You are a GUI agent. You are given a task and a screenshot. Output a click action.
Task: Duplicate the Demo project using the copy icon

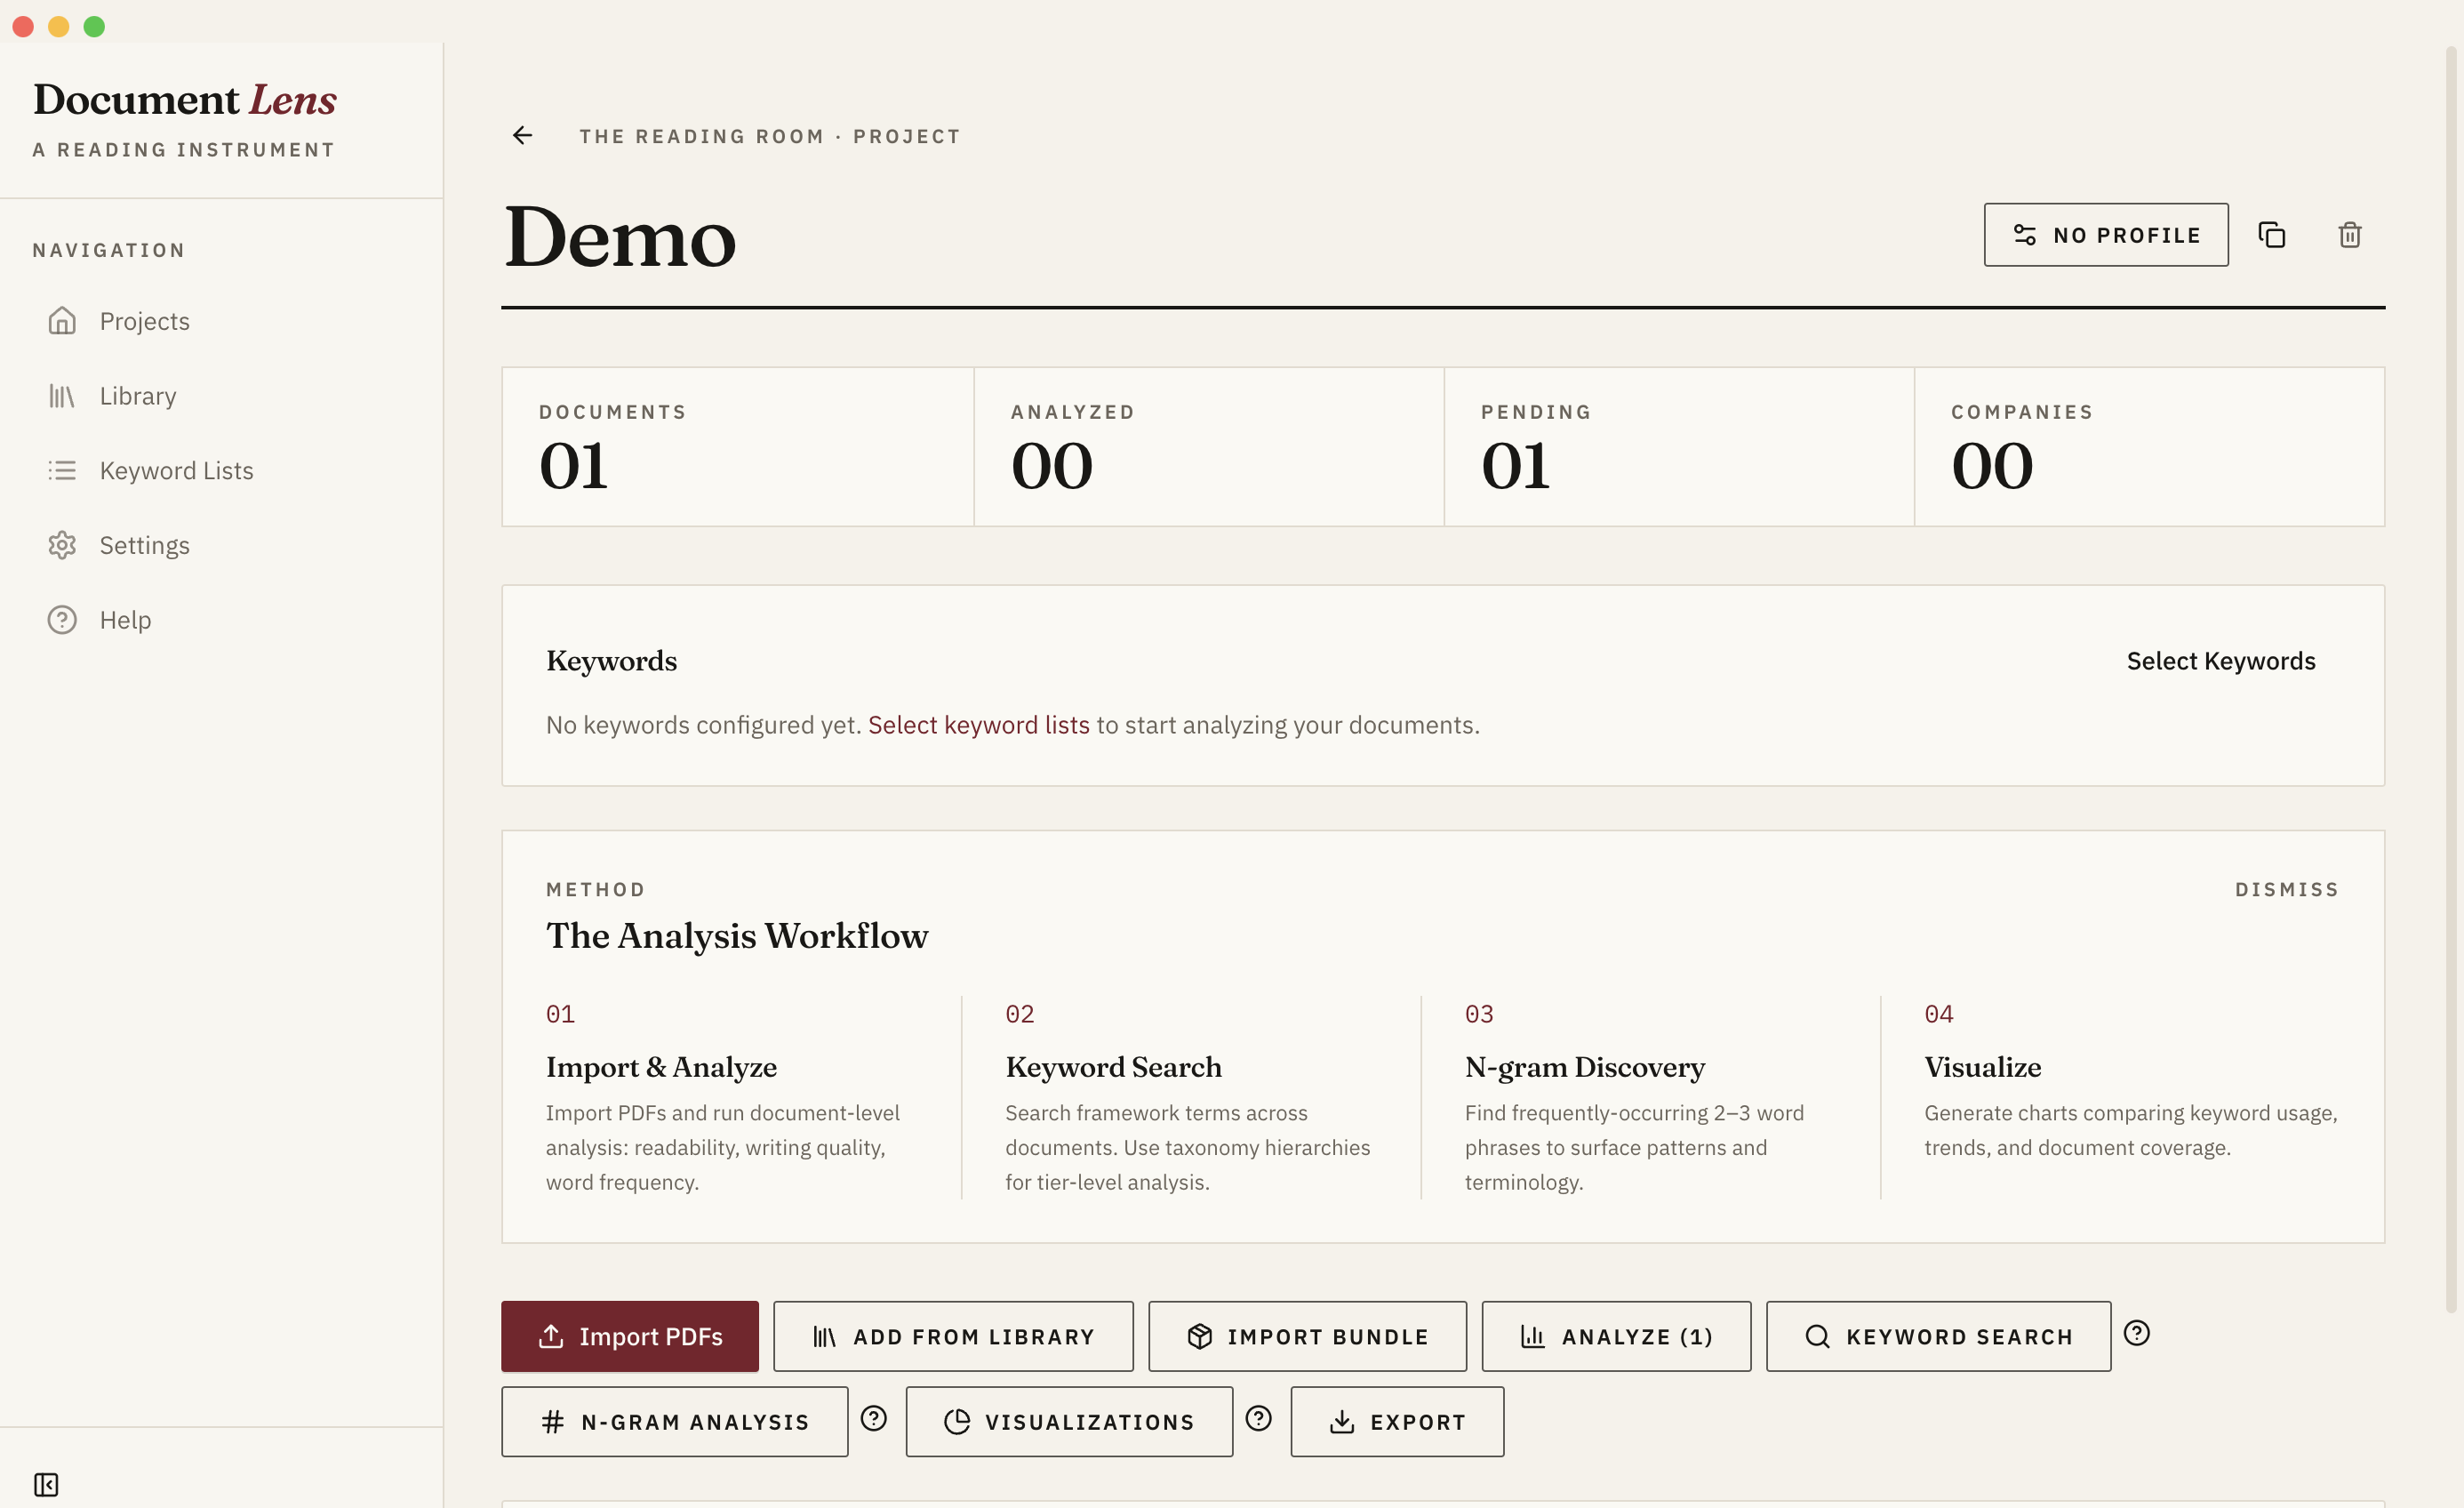pos(2272,234)
